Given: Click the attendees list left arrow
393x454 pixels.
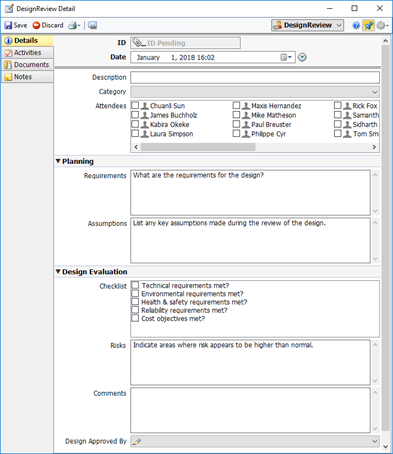Looking at the screenshot, I should tap(136, 147).
